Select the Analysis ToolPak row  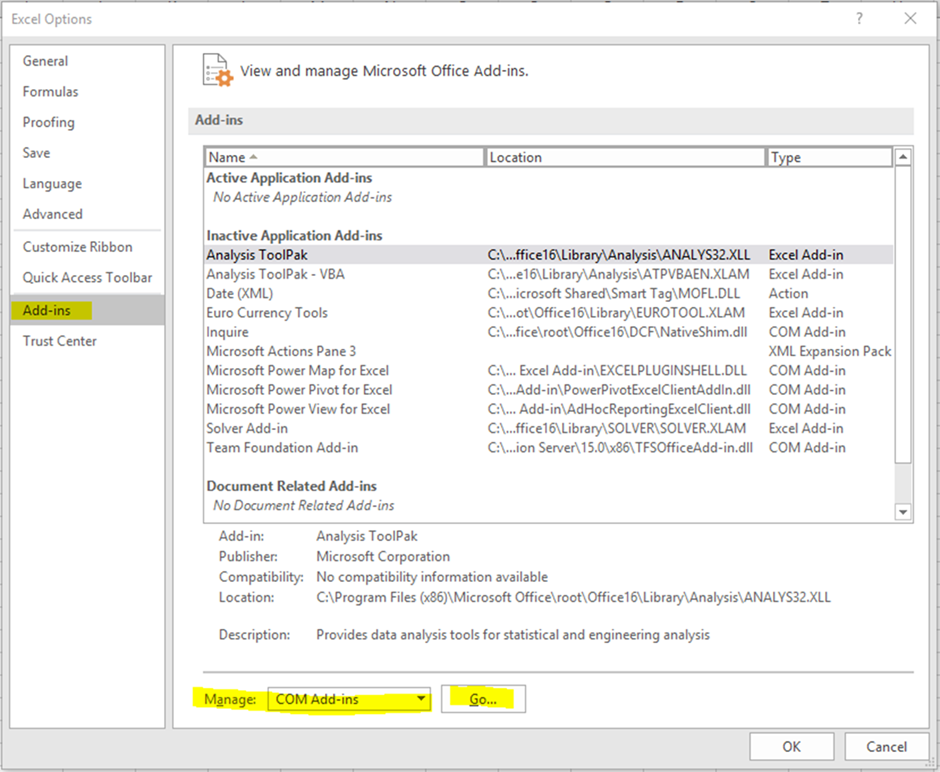coord(548,255)
